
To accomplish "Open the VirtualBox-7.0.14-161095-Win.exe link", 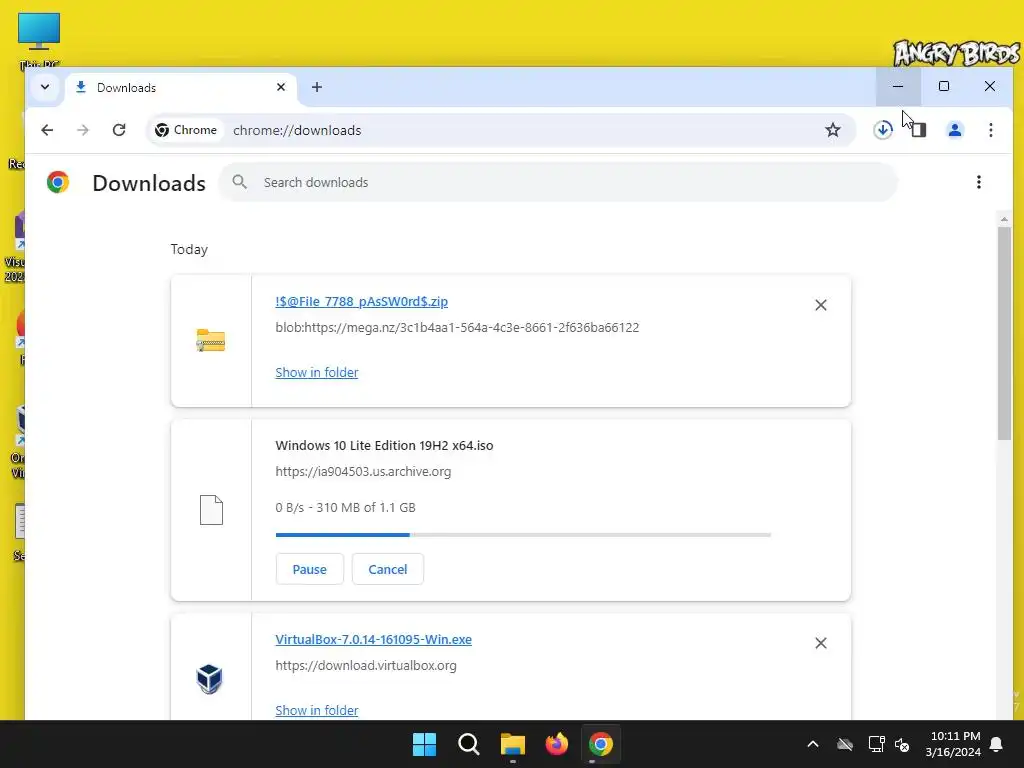I will tap(374, 639).
